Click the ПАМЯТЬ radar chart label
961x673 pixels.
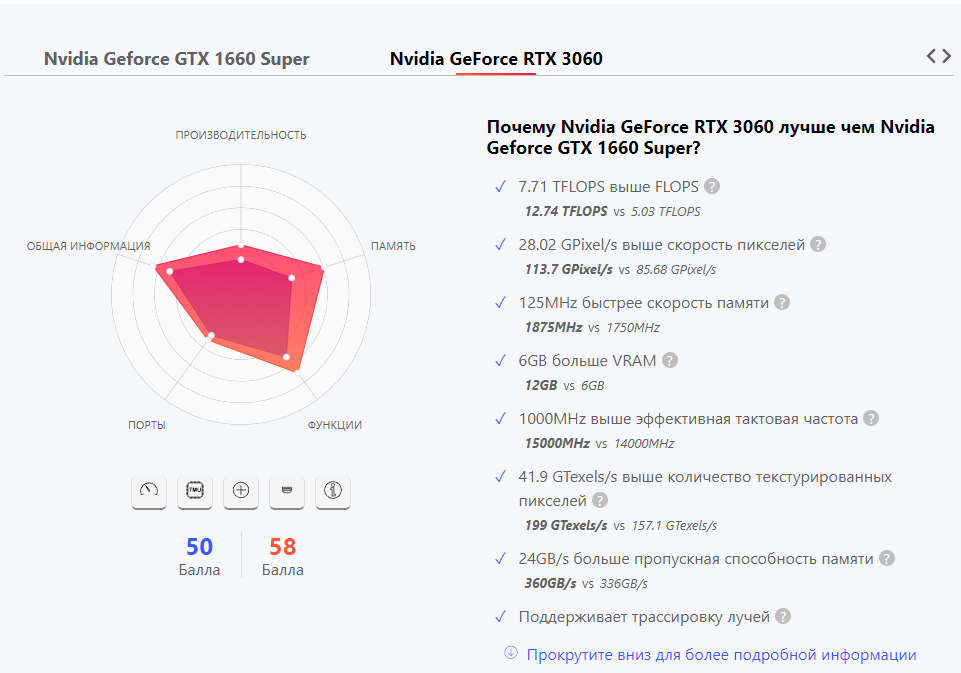coord(393,246)
